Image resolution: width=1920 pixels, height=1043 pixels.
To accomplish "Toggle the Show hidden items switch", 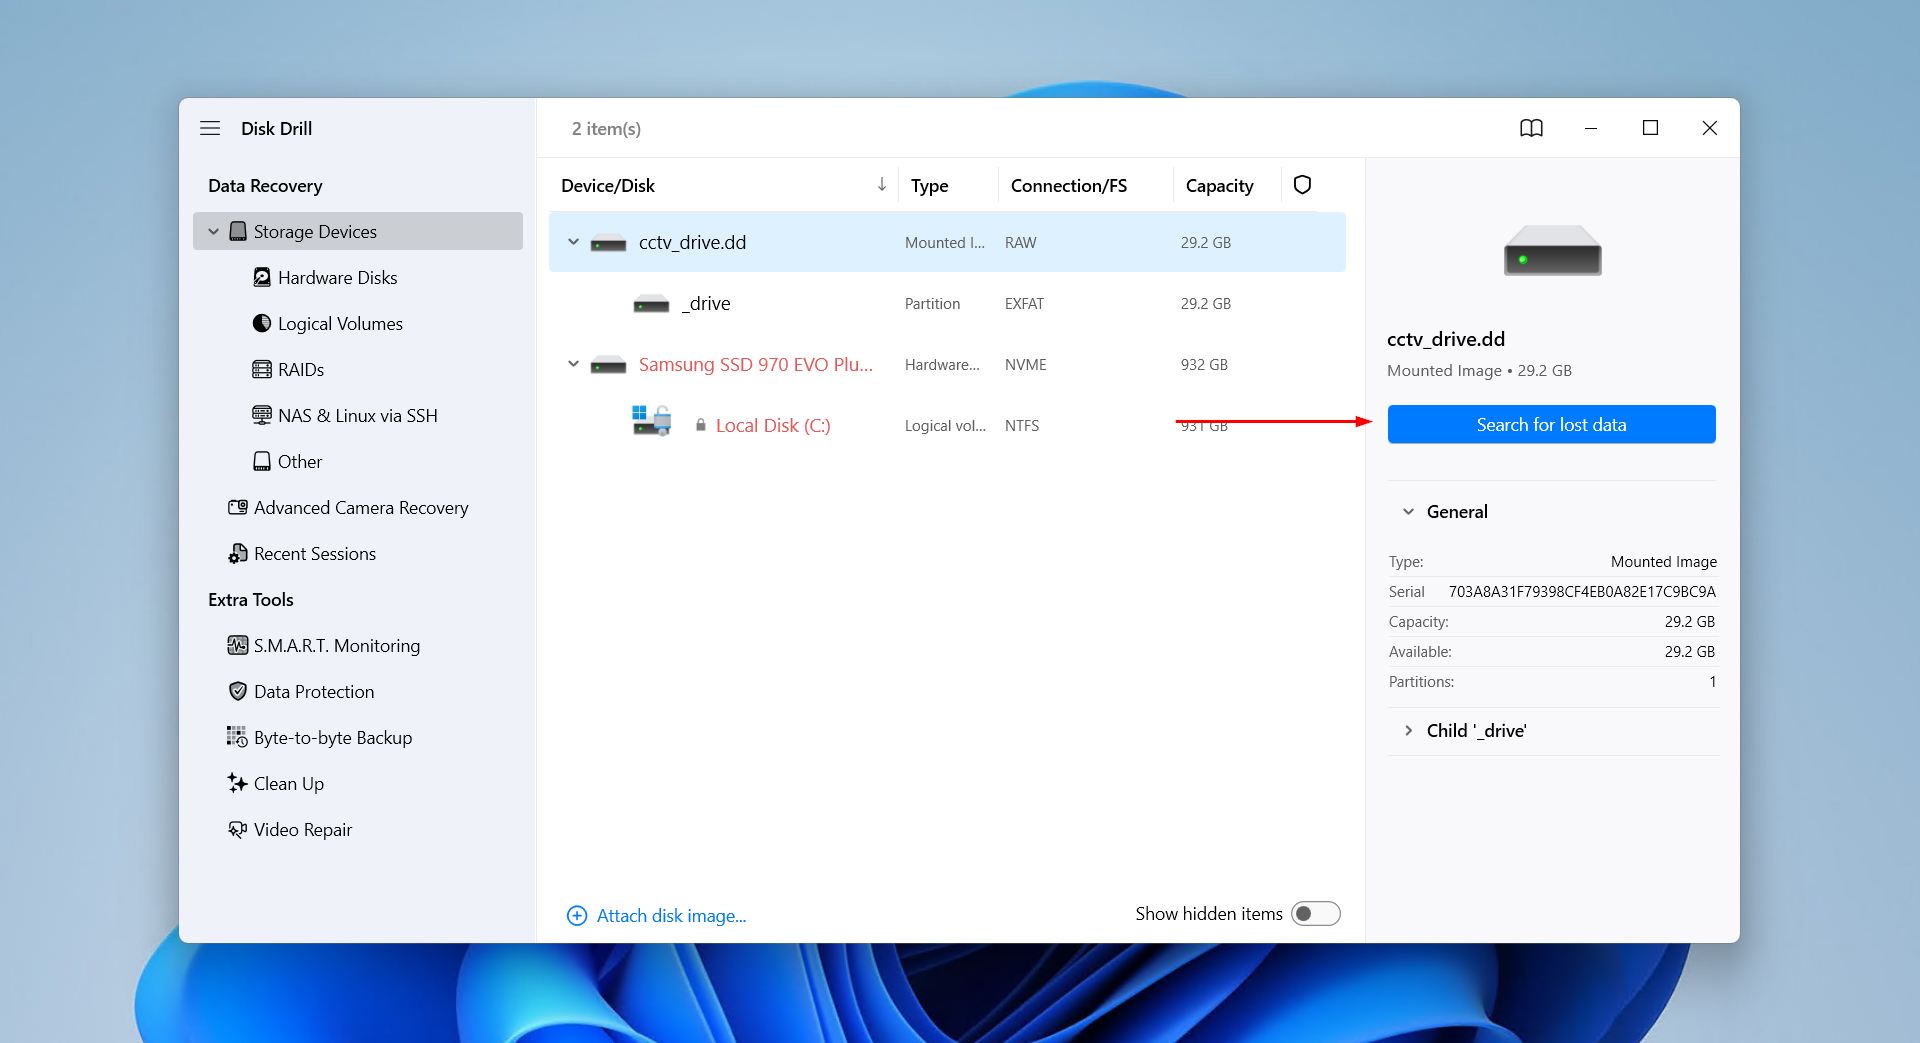I will click(x=1315, y=914).
